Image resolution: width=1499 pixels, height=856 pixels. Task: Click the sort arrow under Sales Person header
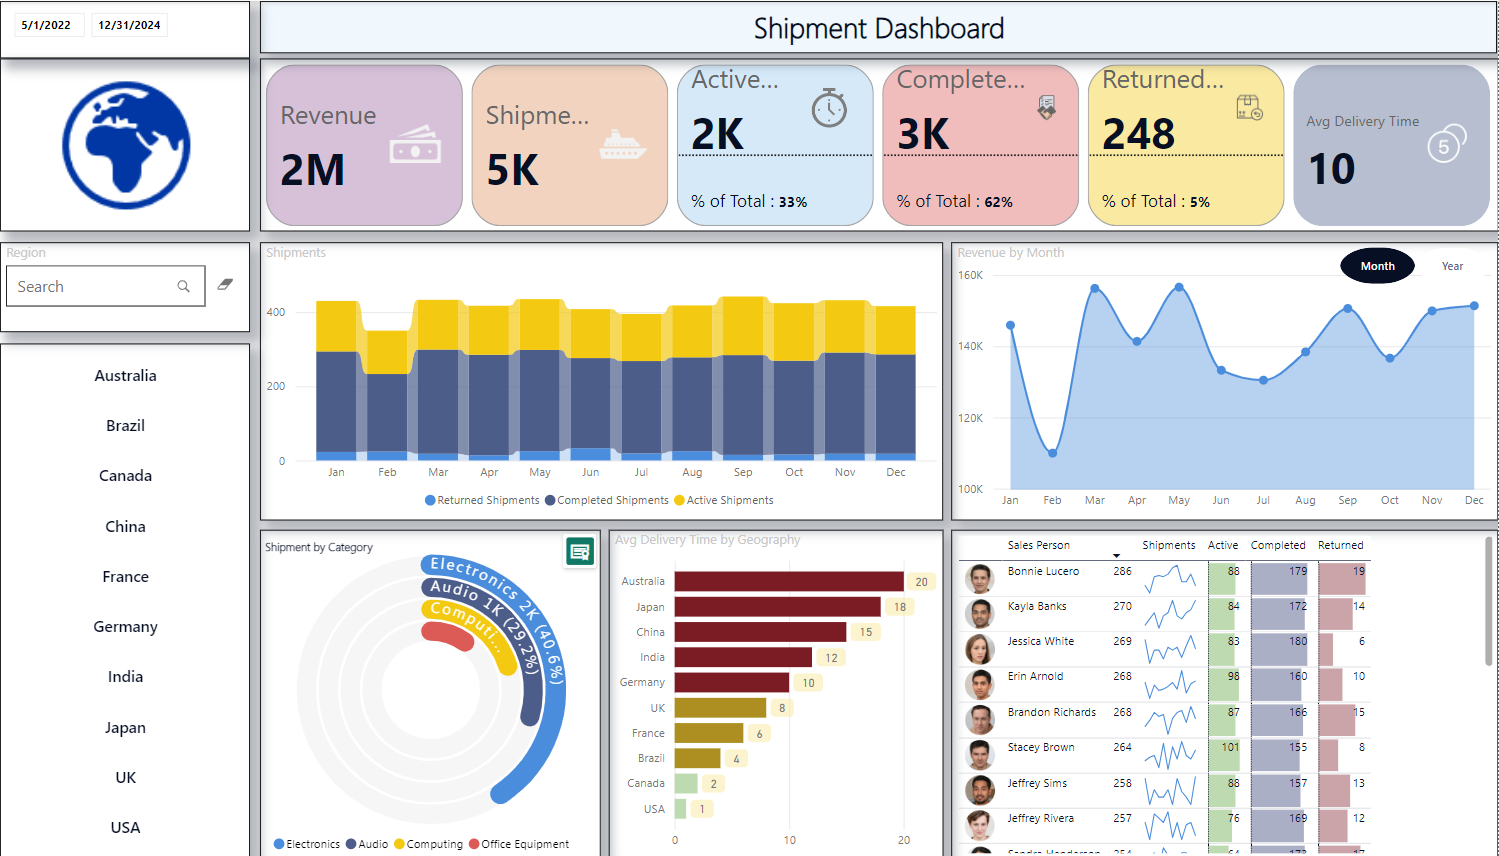pyautogui.click(x=1116, y=556)
